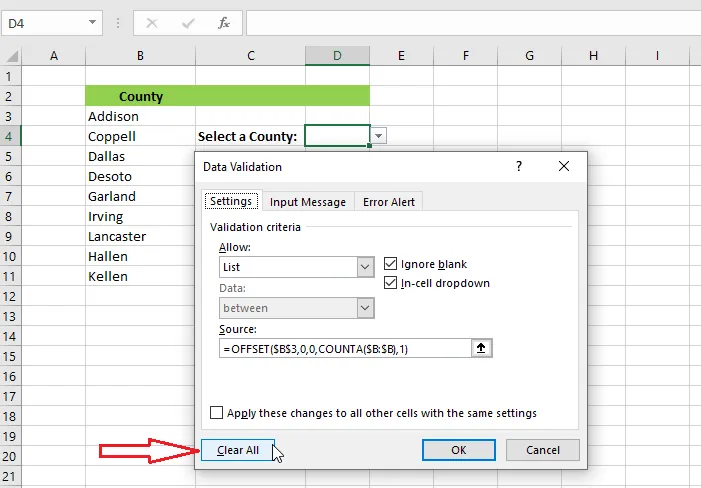Click the collapse dialog arrow beside Source
This screenshot has height=488, width=701.
(481, 348)
